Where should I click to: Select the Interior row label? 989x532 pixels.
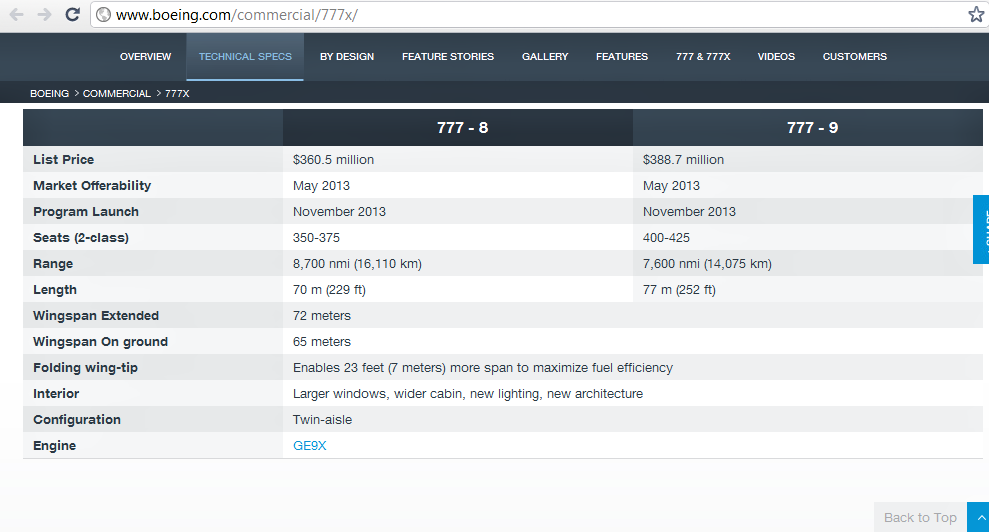(56, 393)
